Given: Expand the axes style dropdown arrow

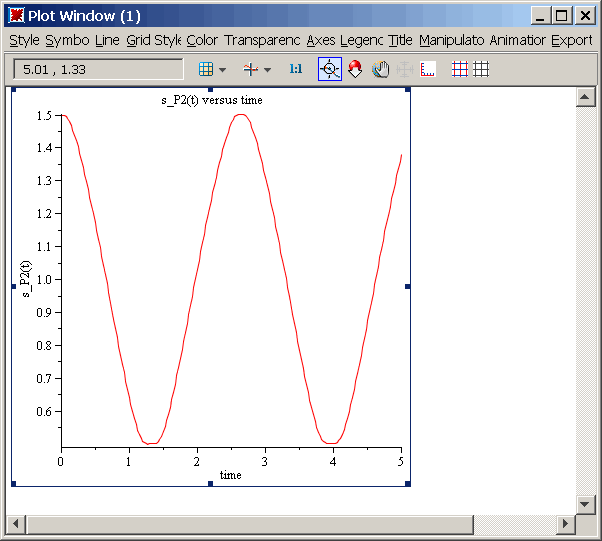Looking at the screenshot, I should [267, 70].
